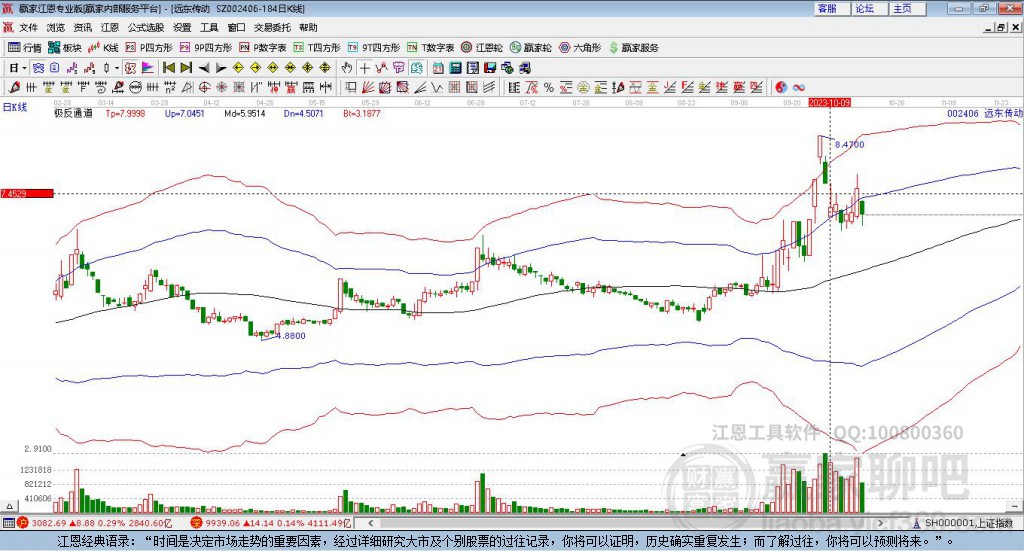Open the 设置 menu
1024x551 pixels.
tap(182, 27)
